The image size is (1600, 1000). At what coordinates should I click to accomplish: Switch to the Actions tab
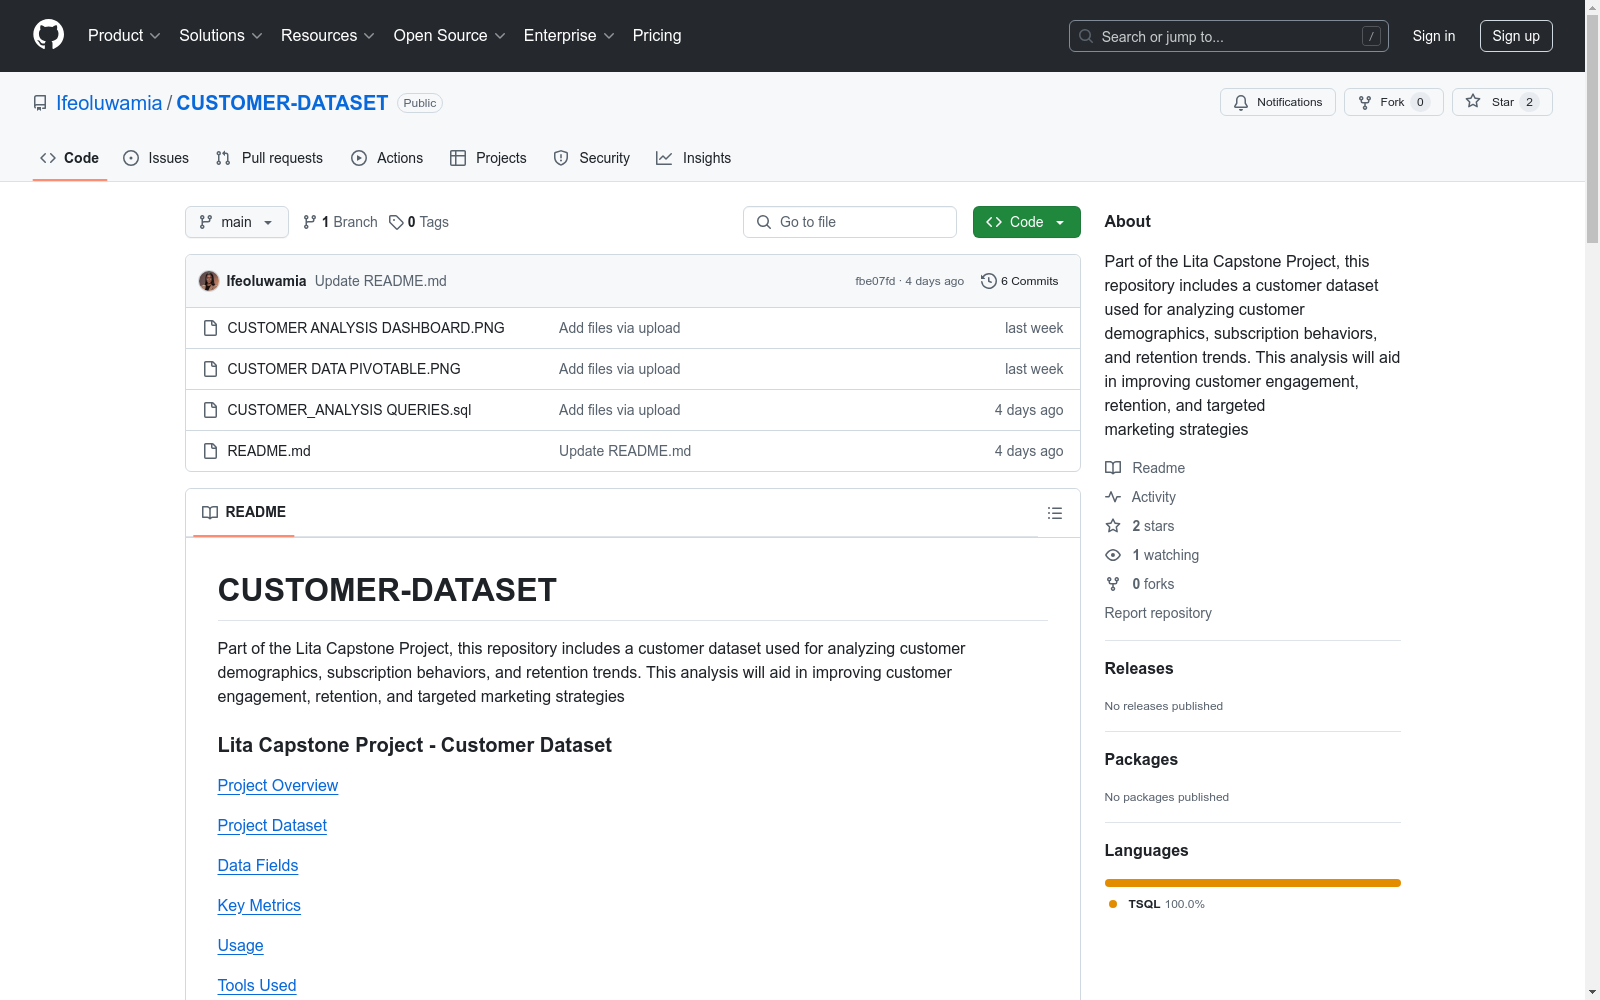click(x=387, y=158)
